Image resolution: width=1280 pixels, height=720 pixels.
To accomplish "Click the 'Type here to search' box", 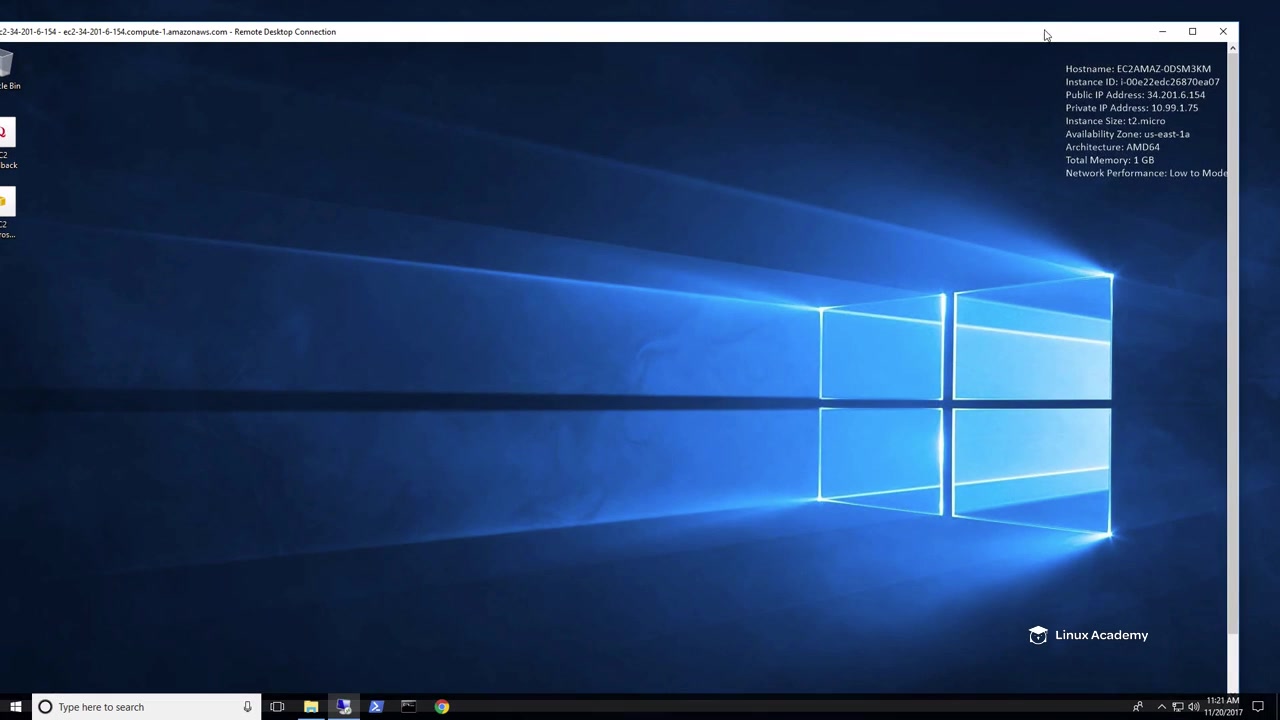I will tap(146, 707).
